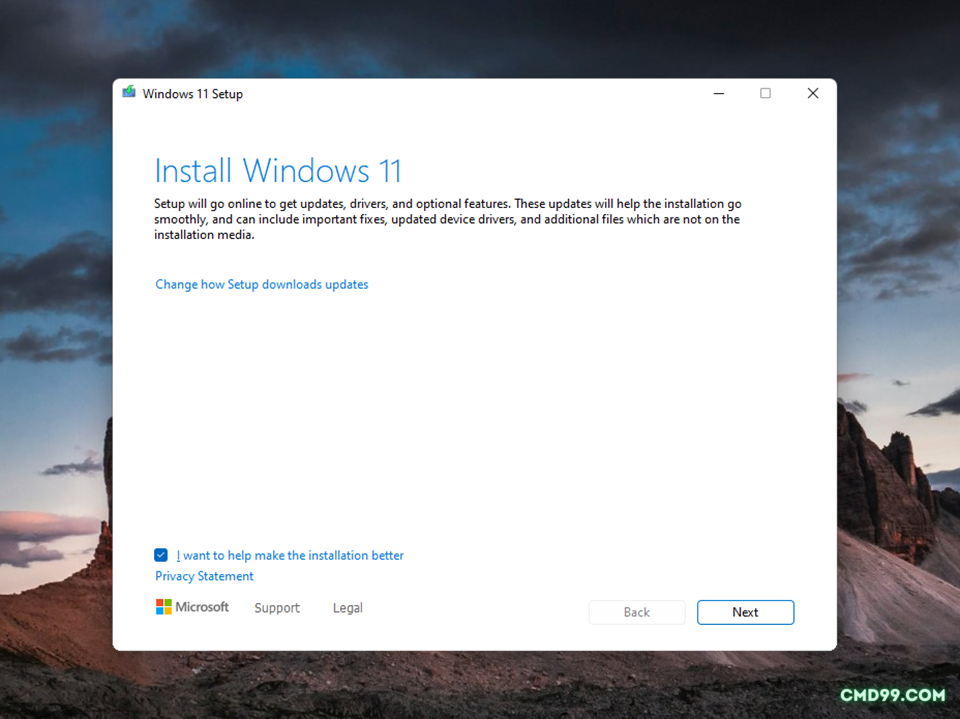
Task: Close the Windows 11 Setup window
Action: [812, 93]
